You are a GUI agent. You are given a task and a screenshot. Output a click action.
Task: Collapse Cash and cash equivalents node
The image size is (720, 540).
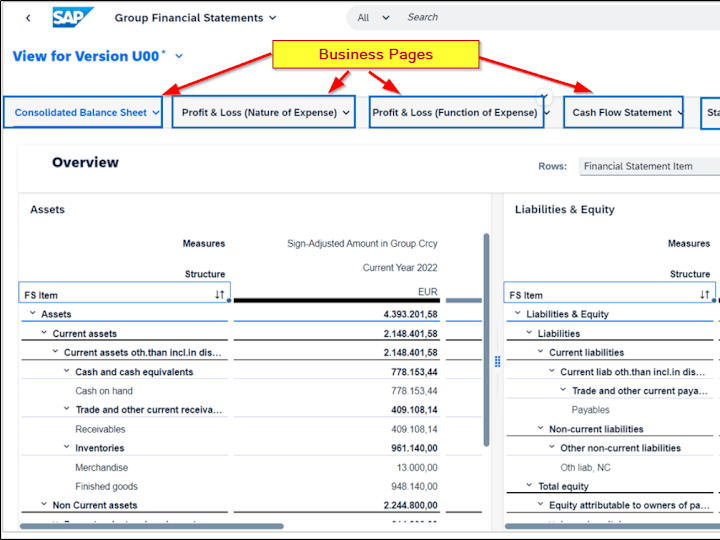[67, 371]
